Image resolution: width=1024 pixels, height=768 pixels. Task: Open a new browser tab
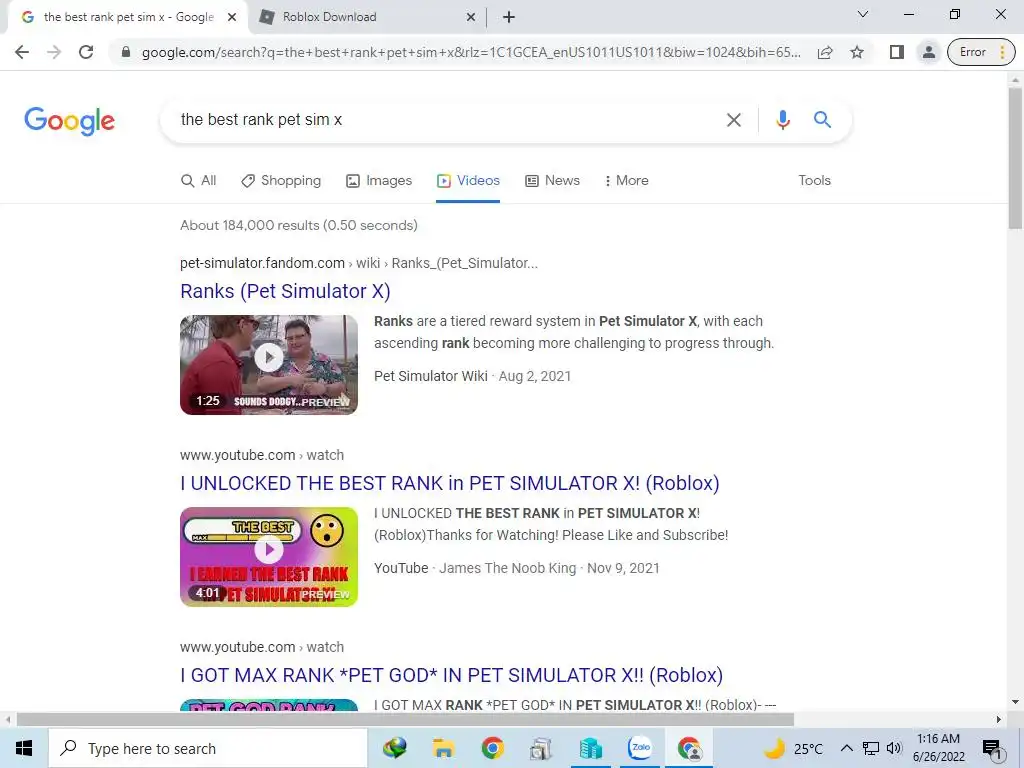pyautogui.click(x=509, y=17)
